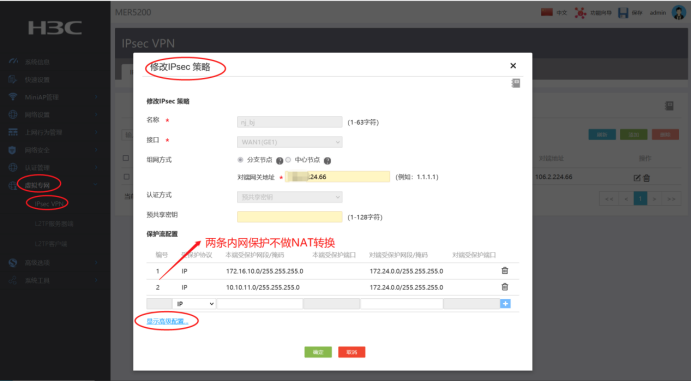Click the save floppy disk icon
691x381 pixels.
623,13
